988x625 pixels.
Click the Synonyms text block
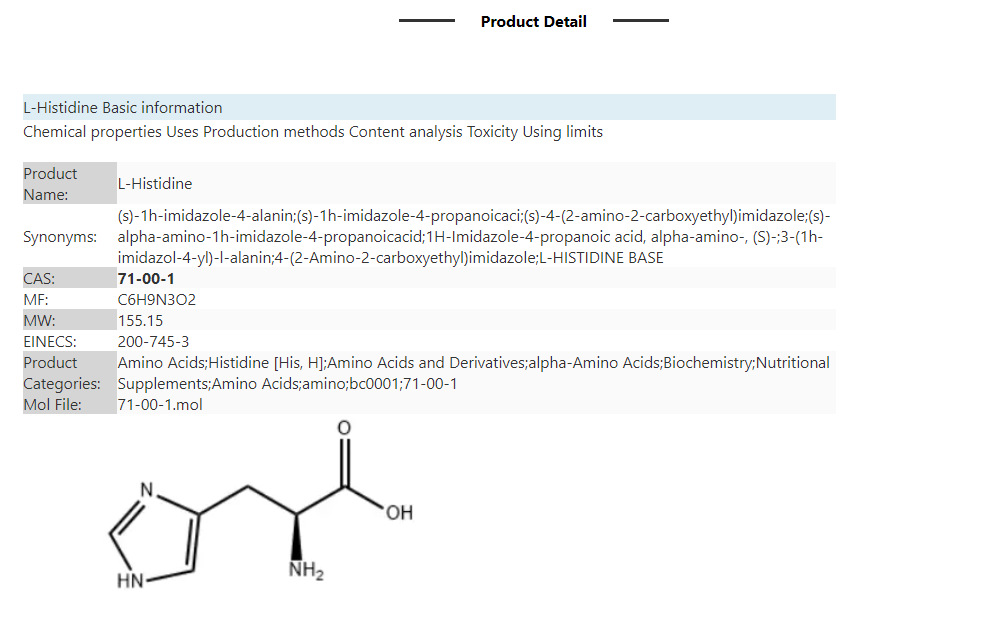pyautogui.click(x=474, y=236)
